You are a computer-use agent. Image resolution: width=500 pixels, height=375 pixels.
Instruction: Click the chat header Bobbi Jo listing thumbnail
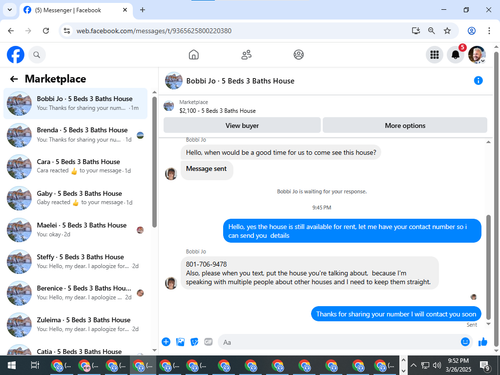174,81
